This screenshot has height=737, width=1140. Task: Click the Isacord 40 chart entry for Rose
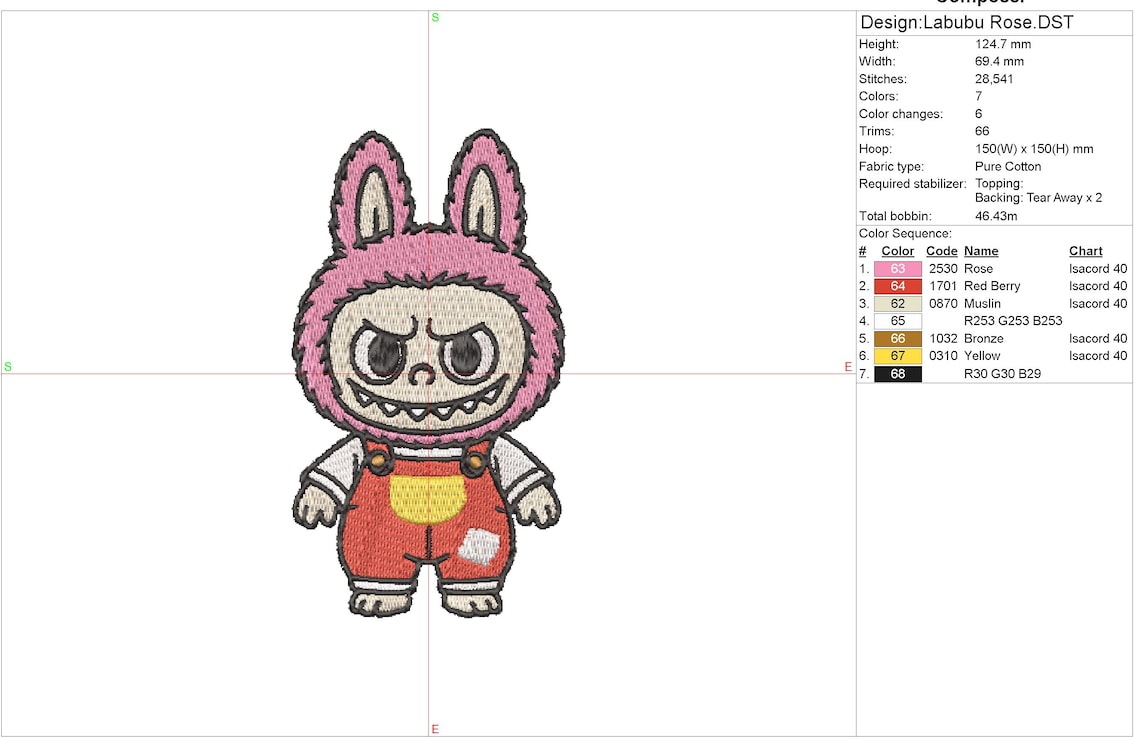point(1098,268)
